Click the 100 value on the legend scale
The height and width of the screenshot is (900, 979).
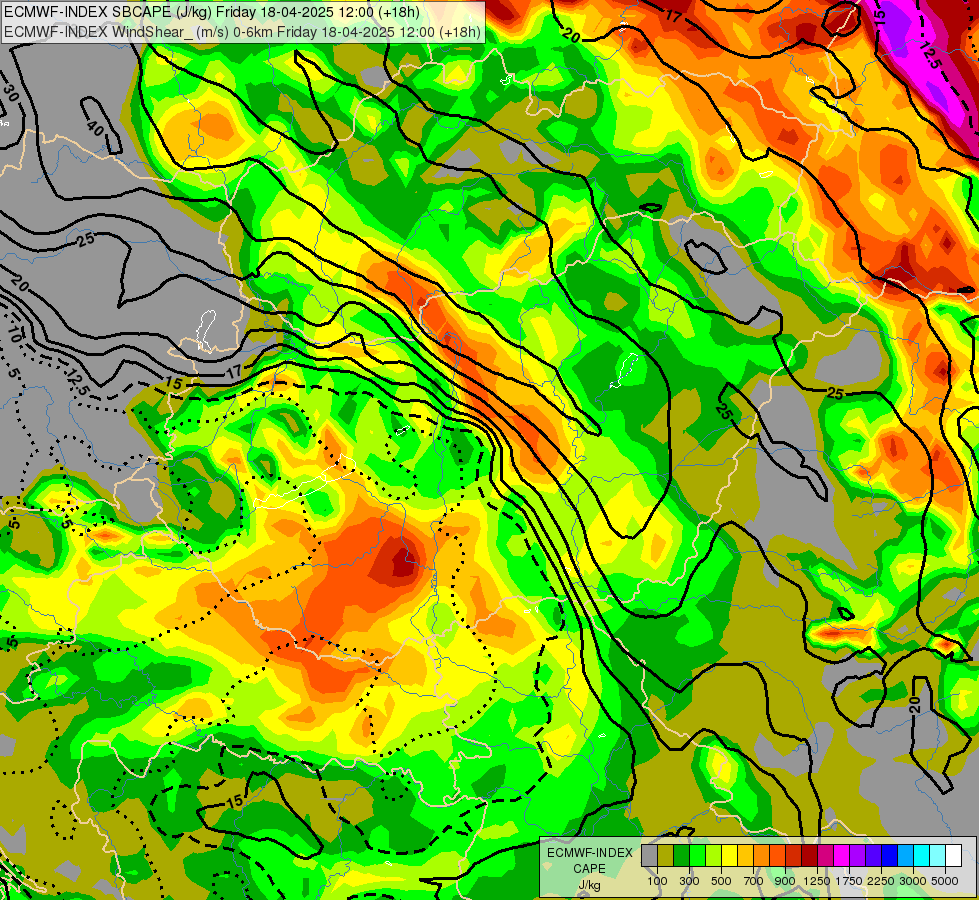pos(657,881)
